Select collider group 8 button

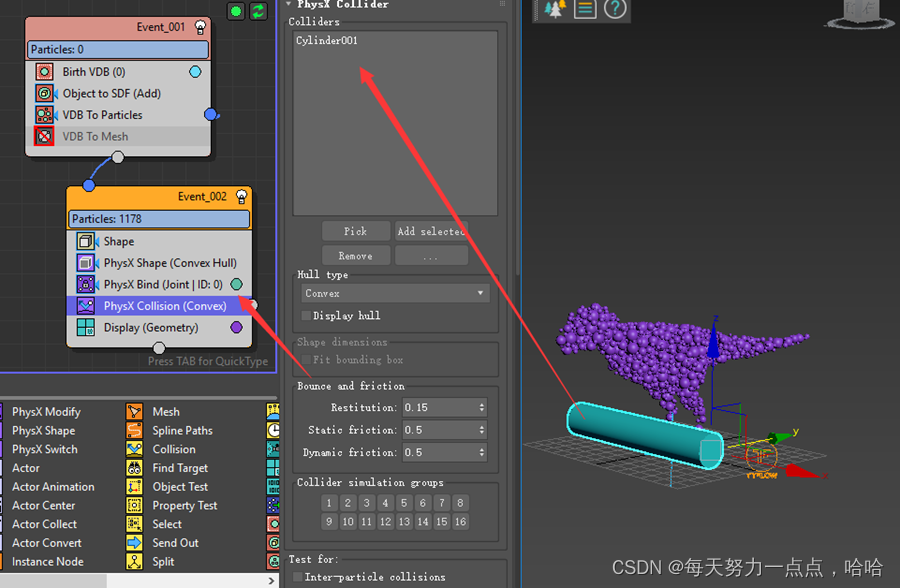pyautogui.click(x=460, y=502)
